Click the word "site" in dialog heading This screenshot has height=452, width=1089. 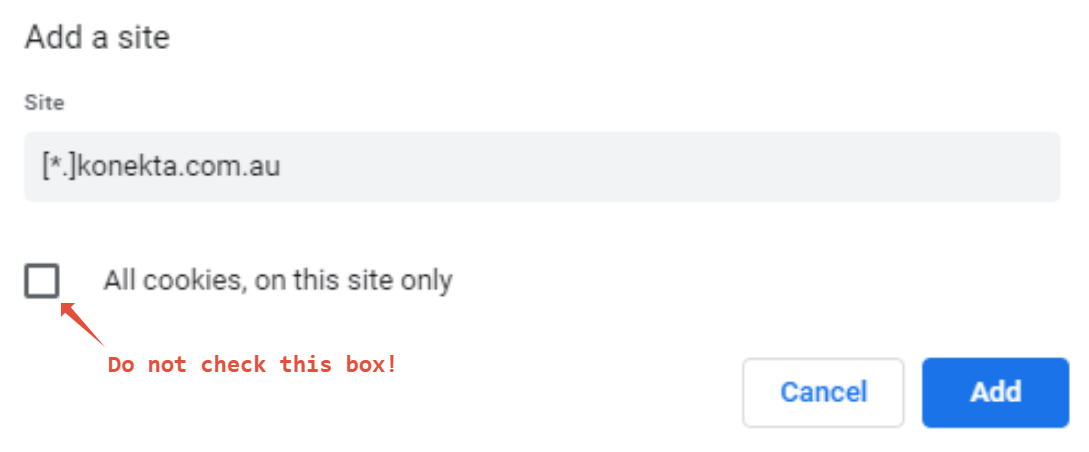point(142,37)
